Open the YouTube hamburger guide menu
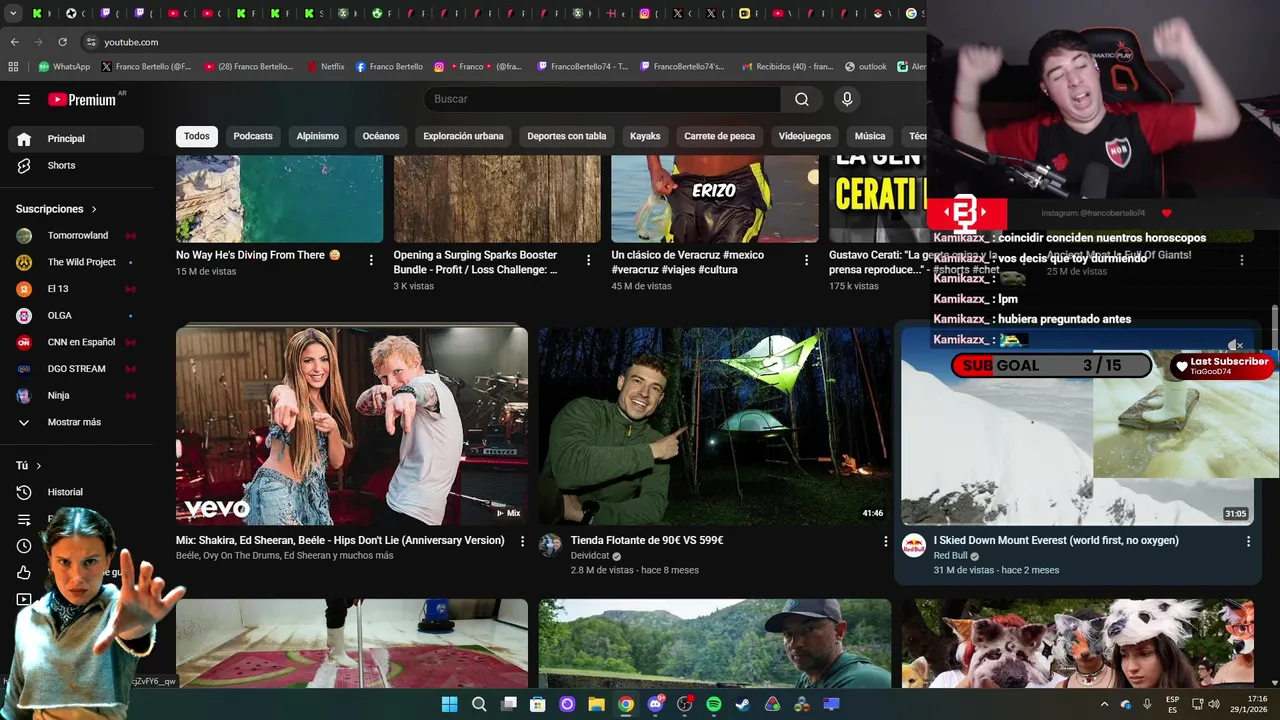The image size is (1280, 720). (24, 99)
